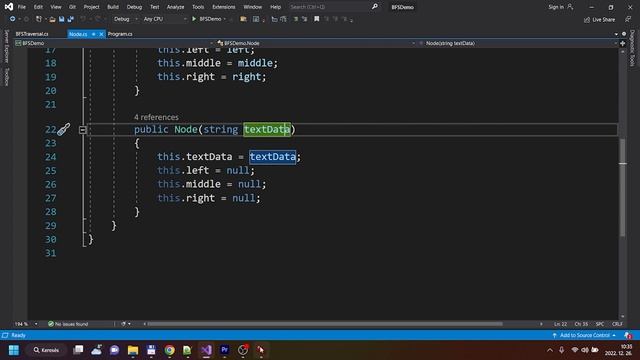Collapse the Node constructor at line 22

tap(82, 130)
